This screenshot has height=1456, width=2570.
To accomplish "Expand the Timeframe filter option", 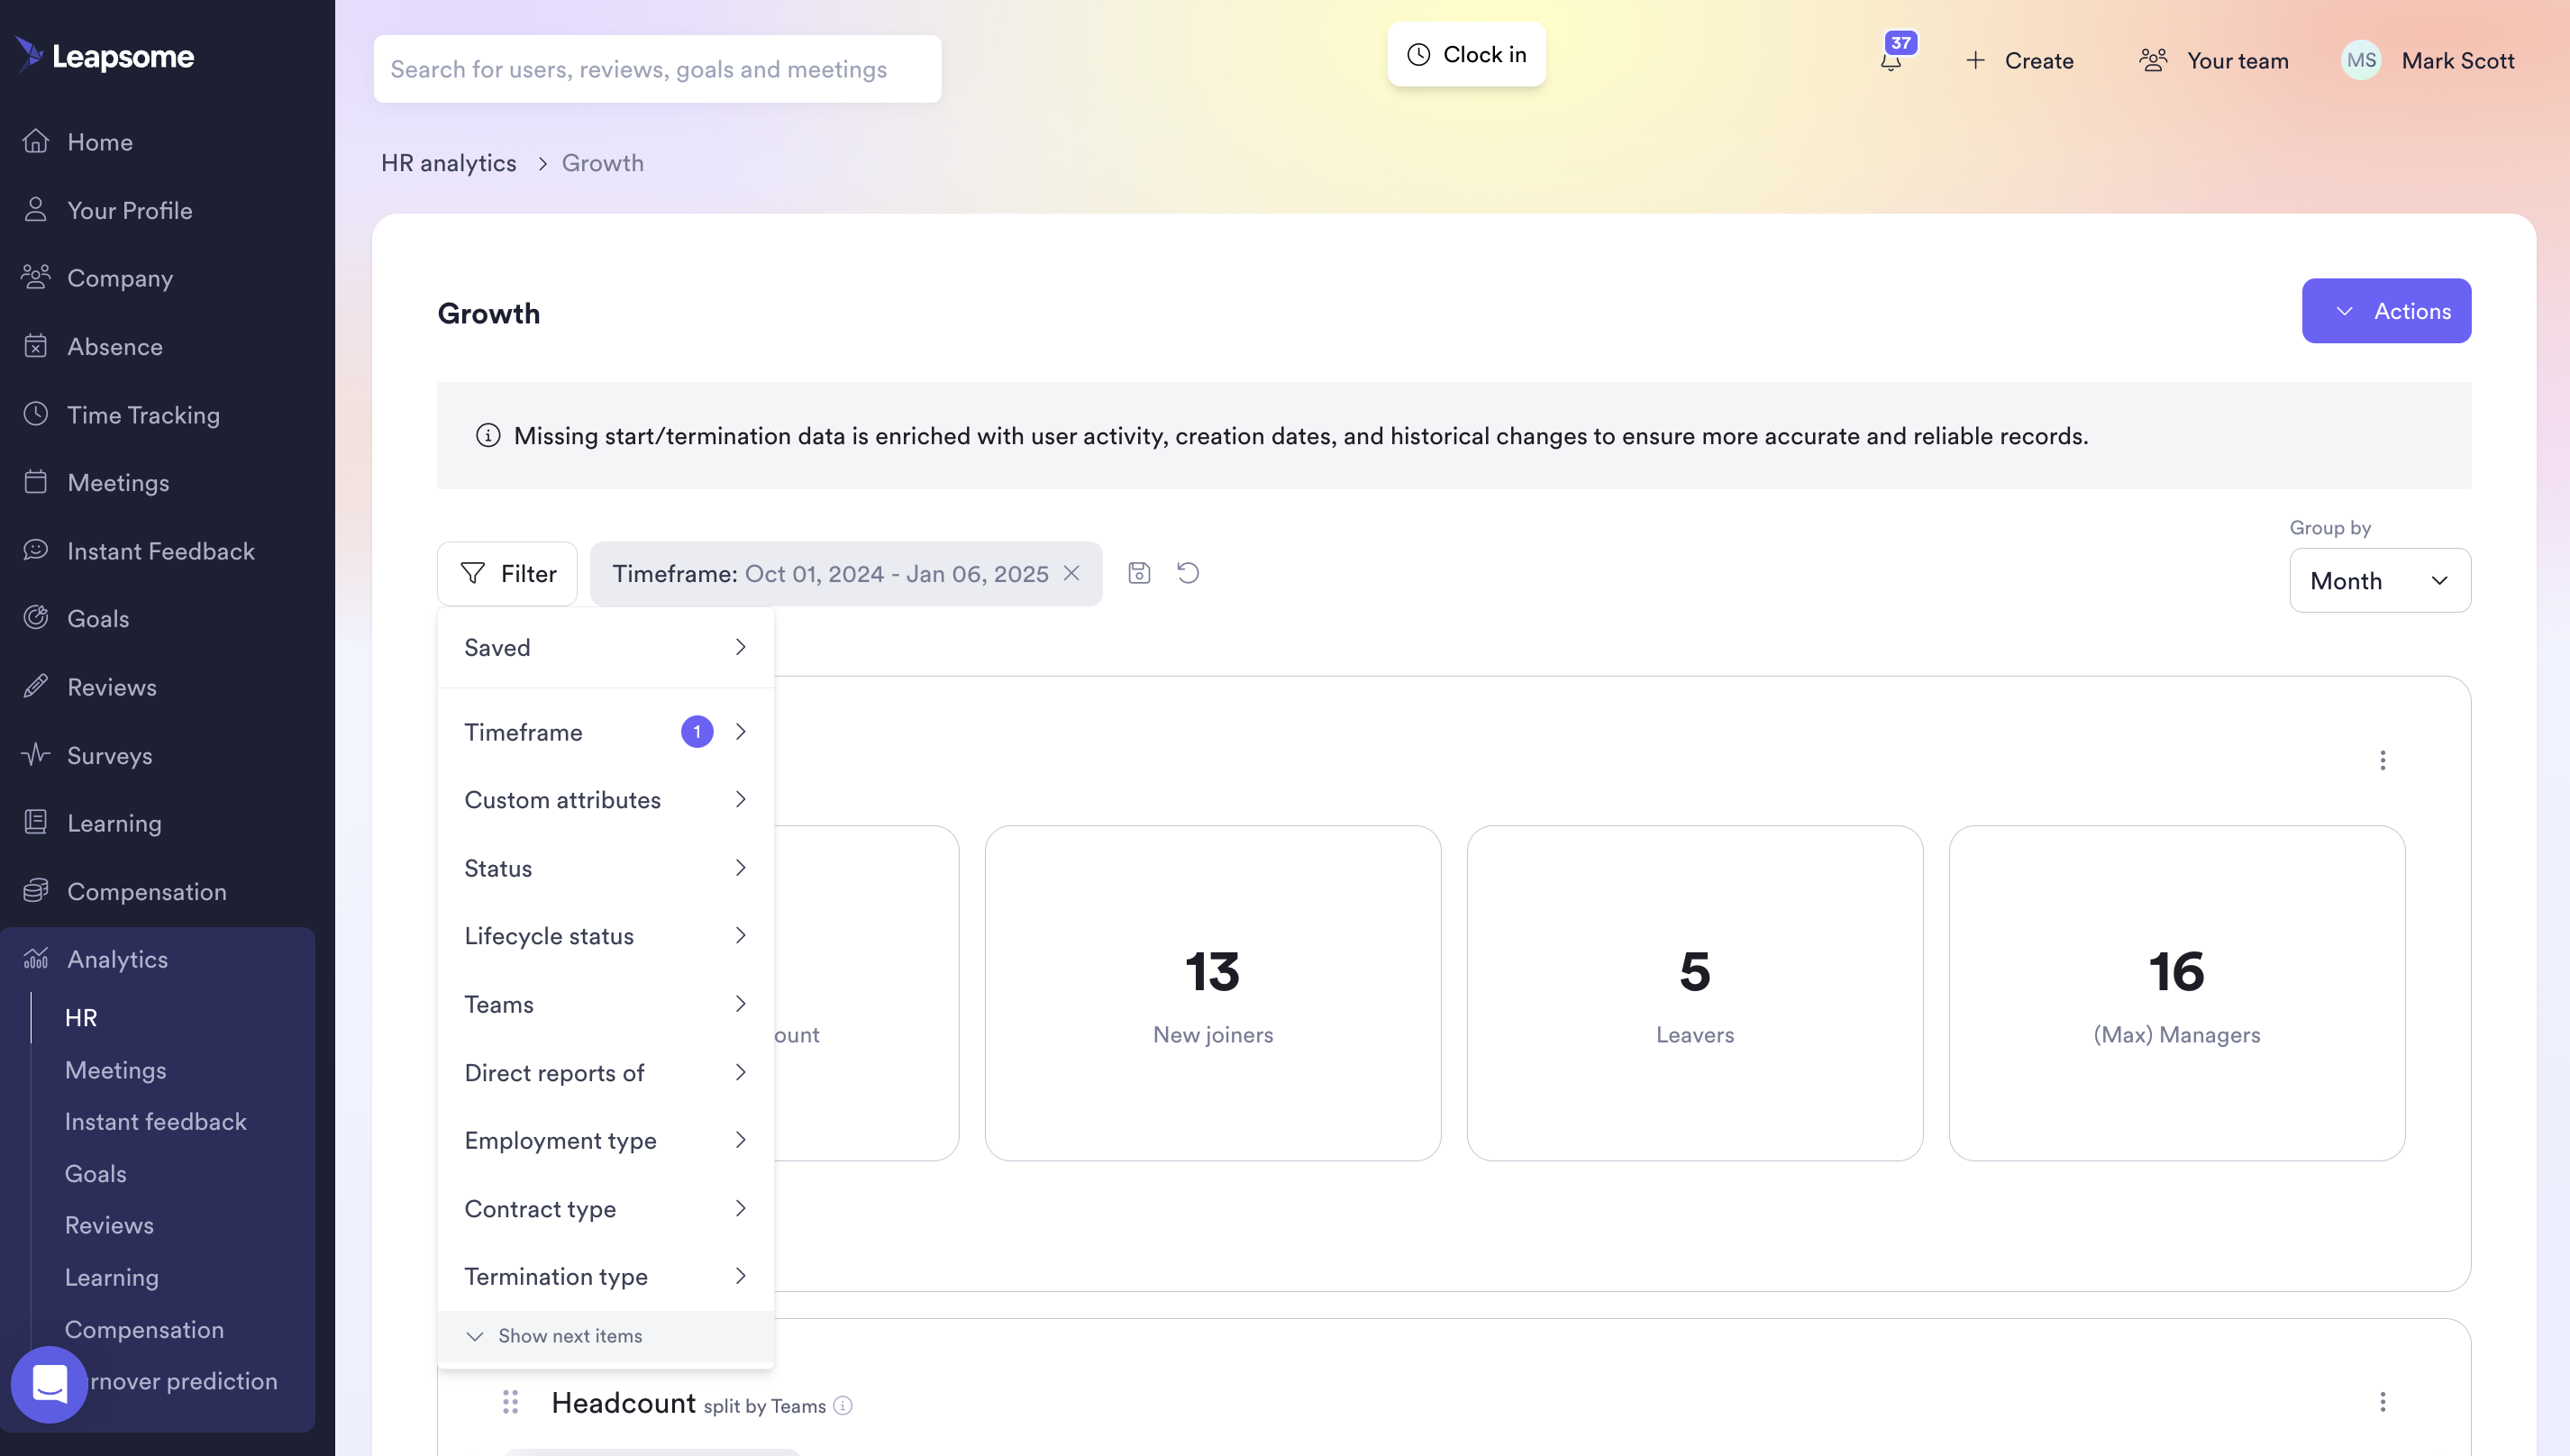I will coord(605,732).
